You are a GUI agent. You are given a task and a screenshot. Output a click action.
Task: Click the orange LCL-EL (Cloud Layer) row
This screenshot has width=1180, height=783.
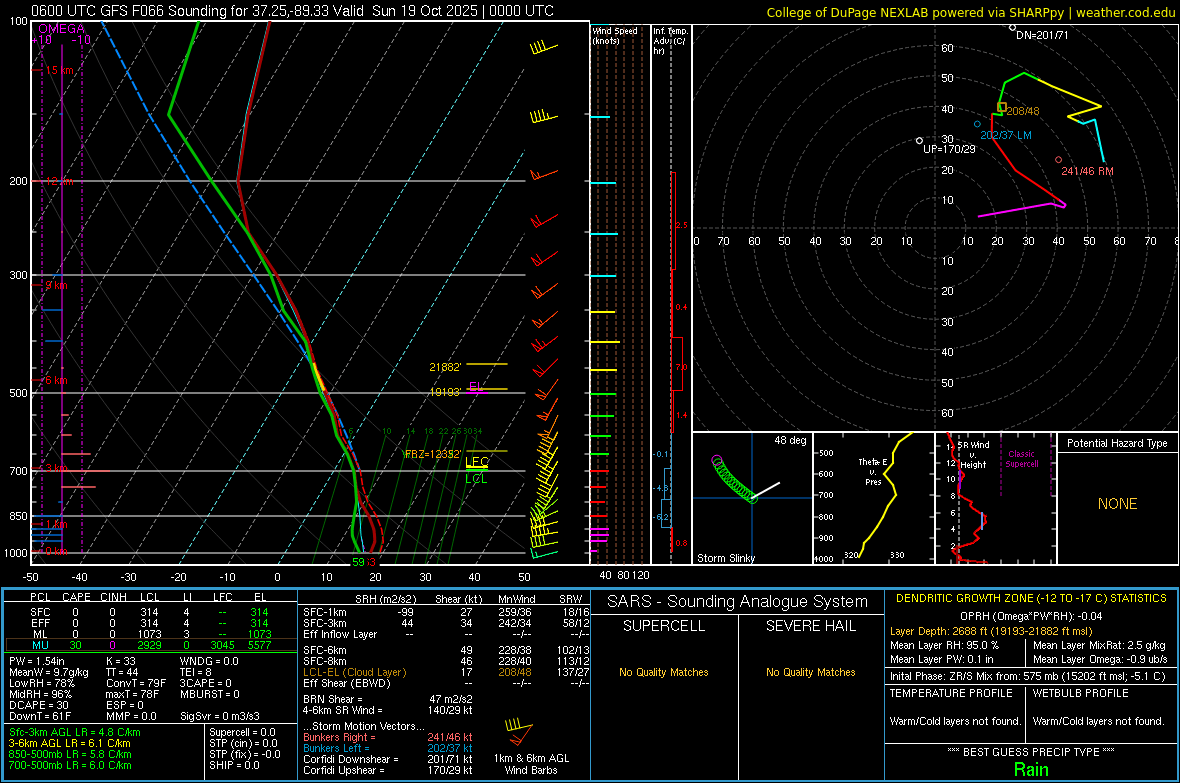[446, 672]
